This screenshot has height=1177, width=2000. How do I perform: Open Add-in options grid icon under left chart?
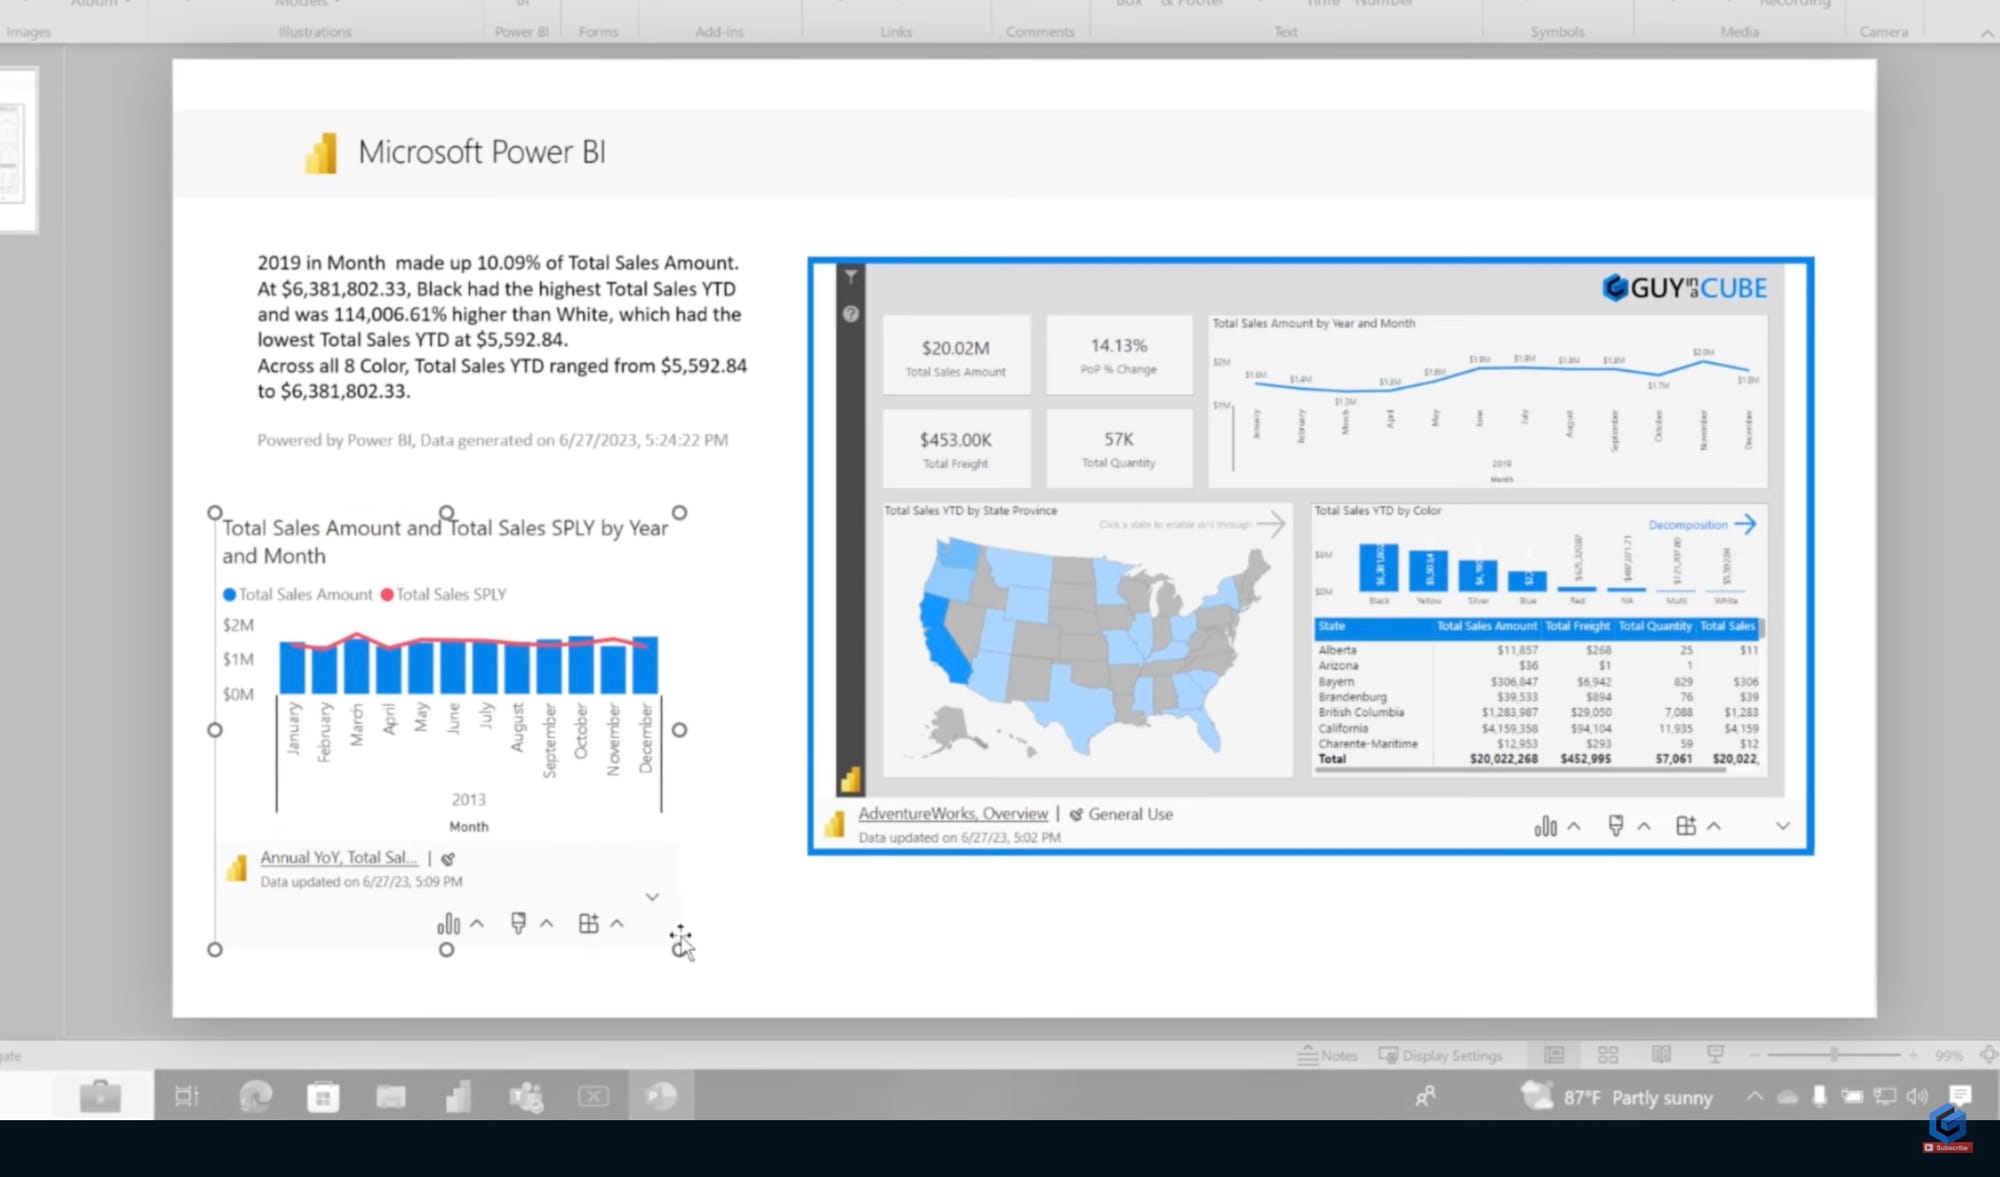click(589, 923)
